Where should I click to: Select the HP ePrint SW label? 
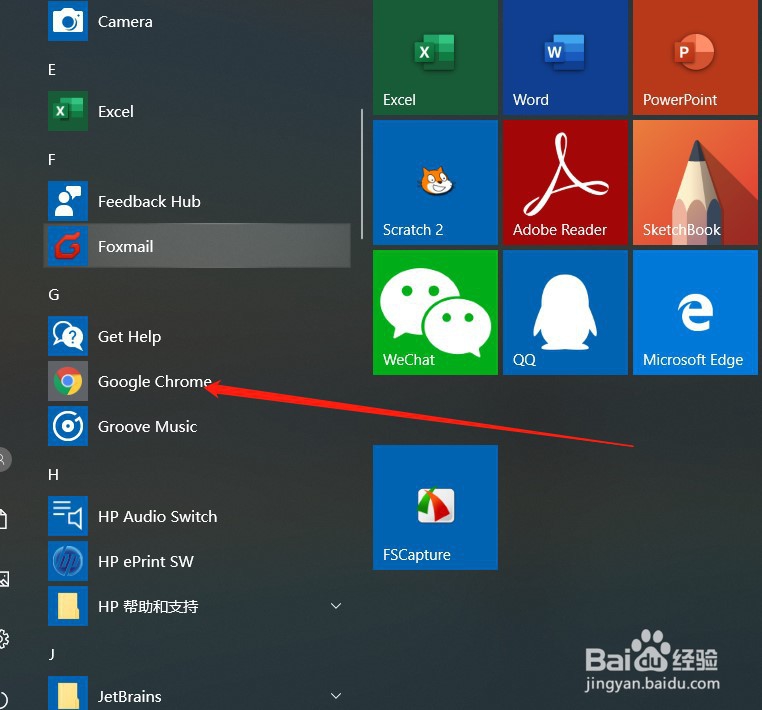point(146,561)
